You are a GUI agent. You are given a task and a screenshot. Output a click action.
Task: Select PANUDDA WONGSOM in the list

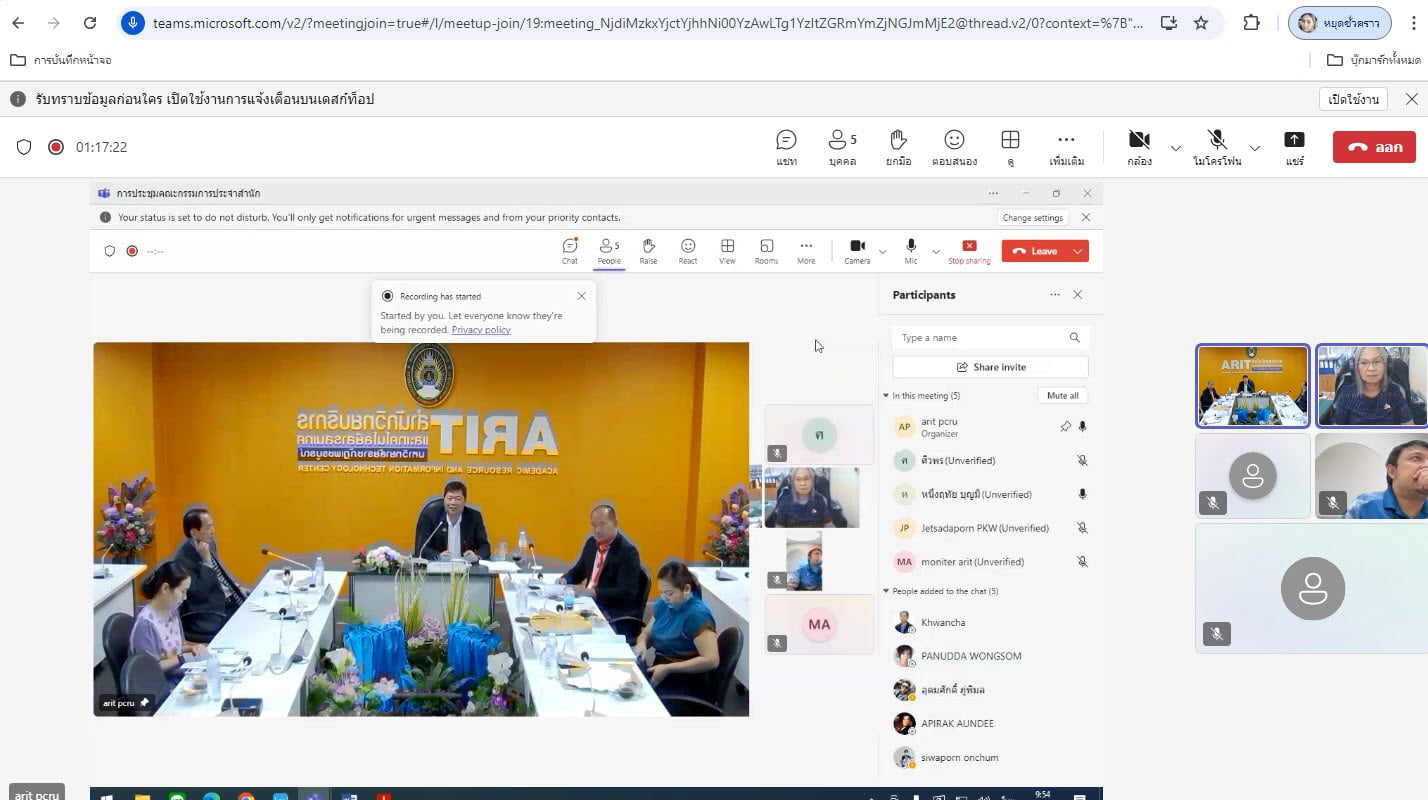point(990,656)
